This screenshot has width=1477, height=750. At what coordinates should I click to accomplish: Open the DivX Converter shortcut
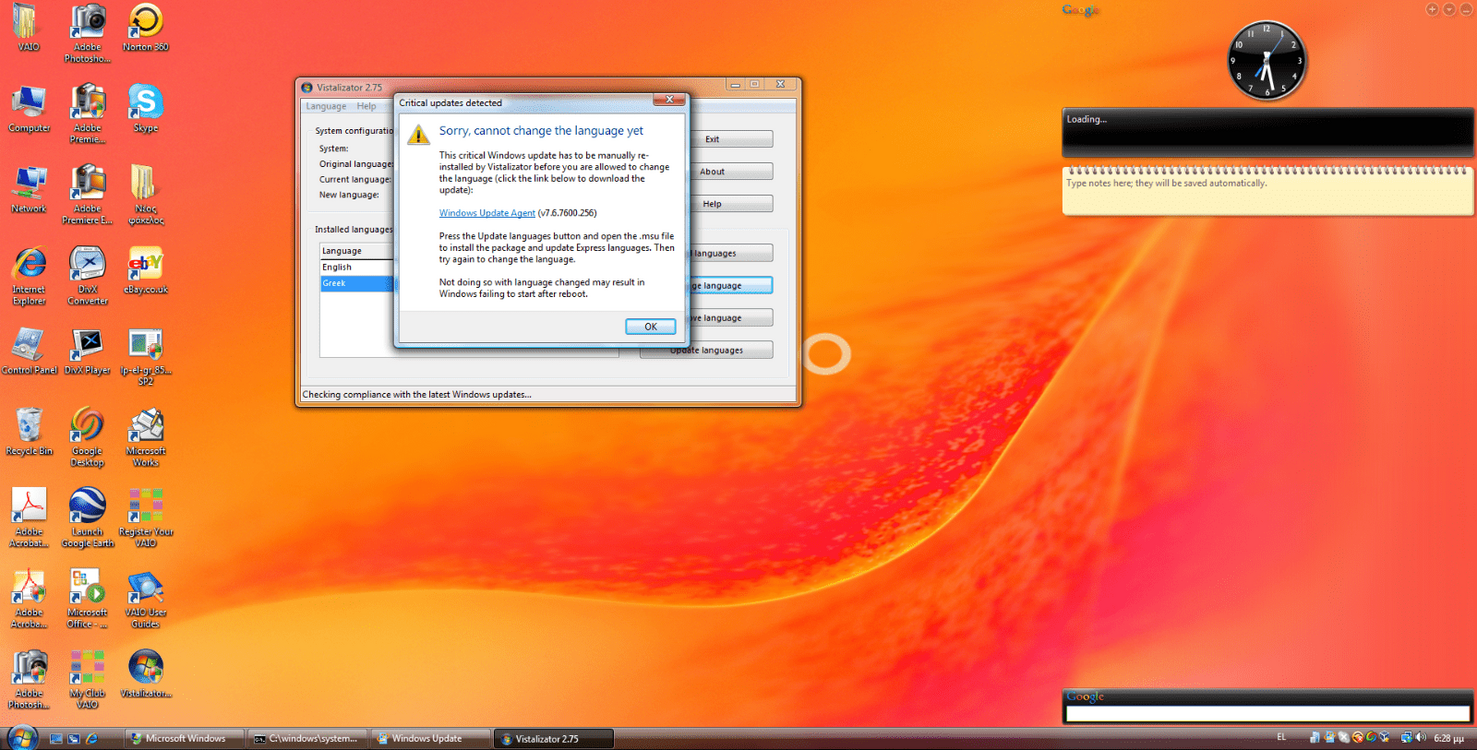tap(87, 276)
